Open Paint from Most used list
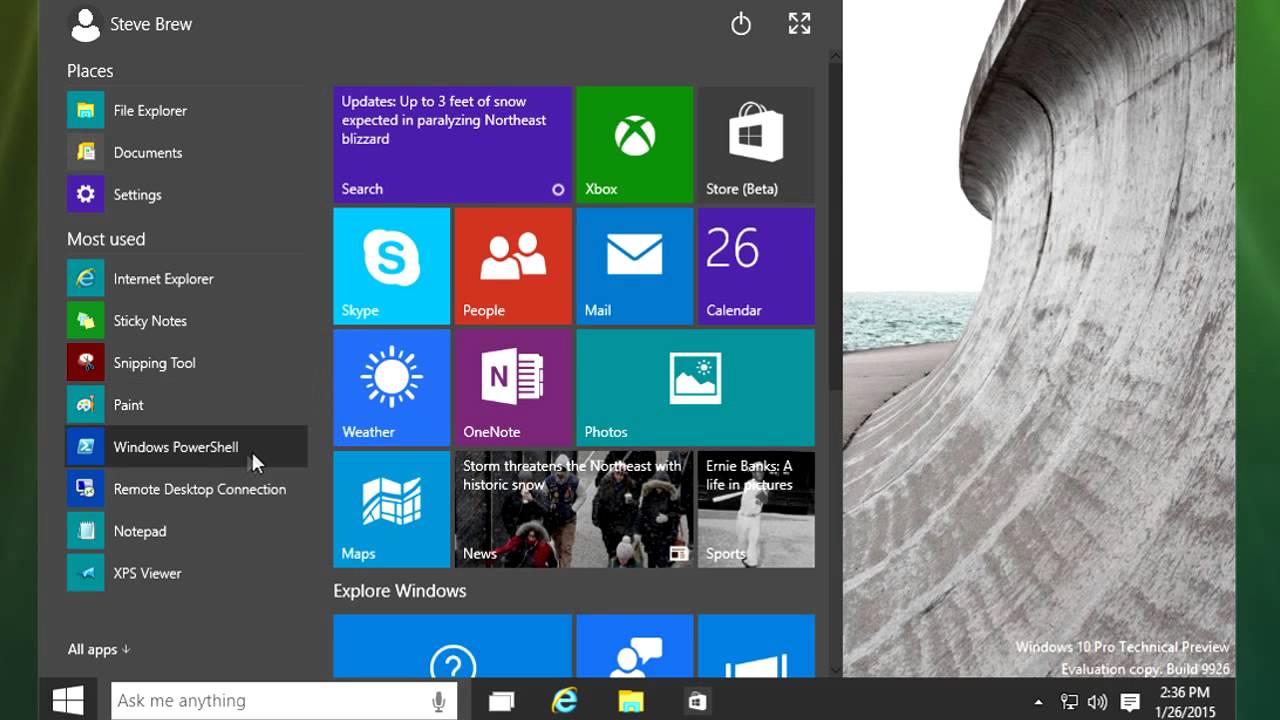 pyautogui.click(x=186, y=405)
